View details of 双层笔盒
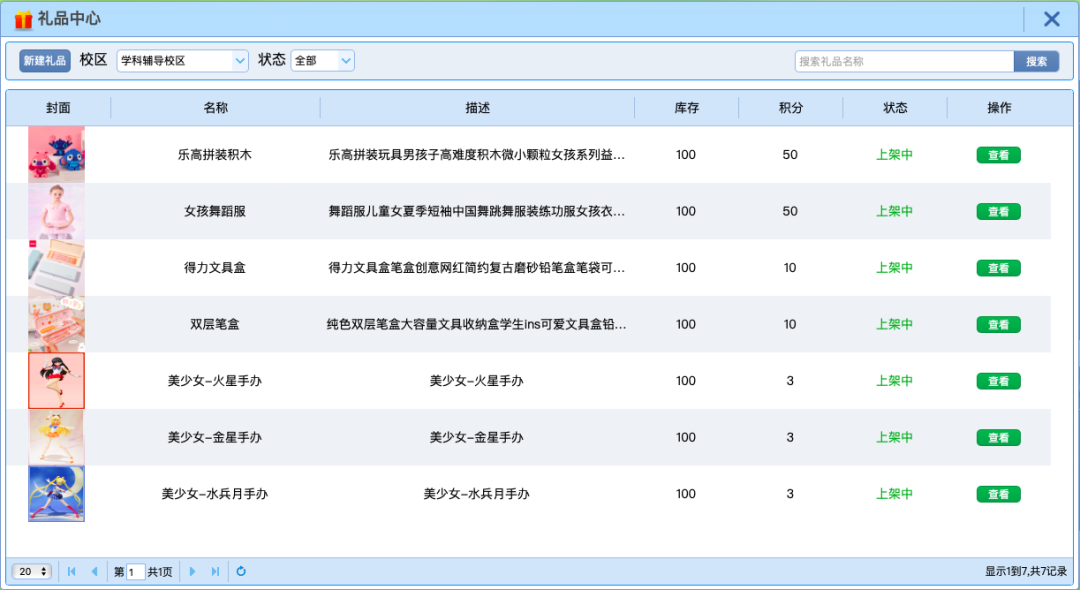Viewport: 1080px width, 590px height. click(x=999, y=324)
